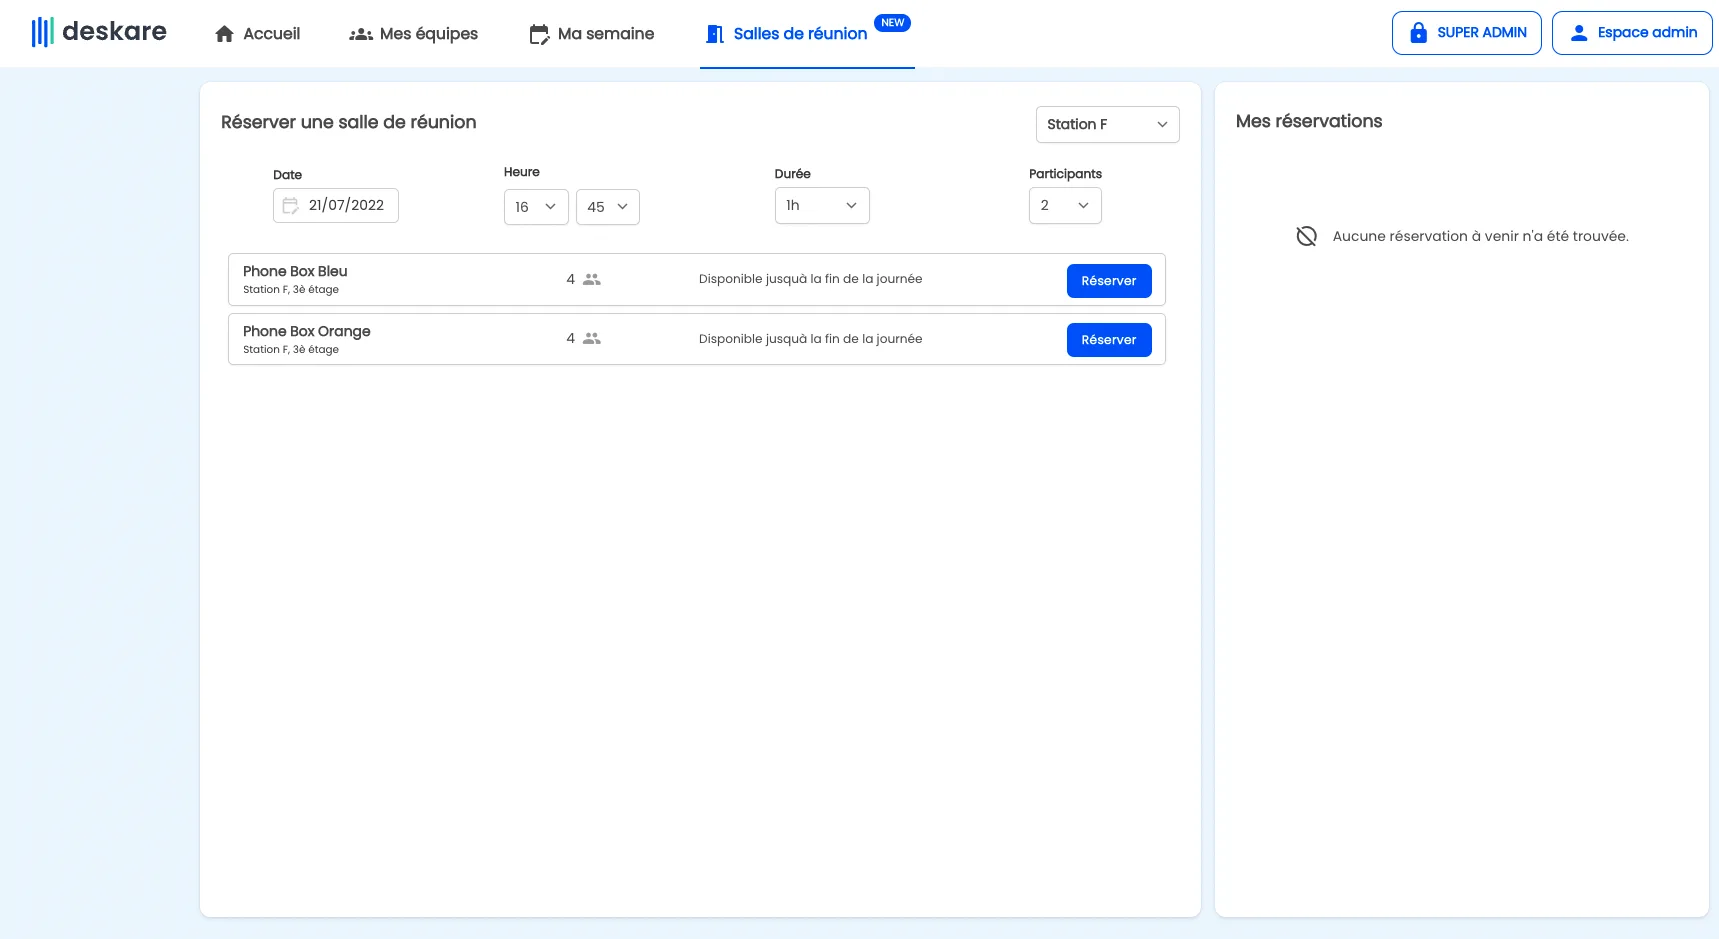This screenshot has width=1719, height=939.
Task: Click the Phone Box Bleu room name
Action: (x=295, y=271)
